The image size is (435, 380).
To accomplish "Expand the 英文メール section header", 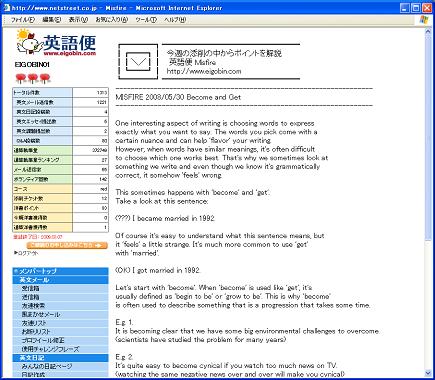I will pos(61,280).
